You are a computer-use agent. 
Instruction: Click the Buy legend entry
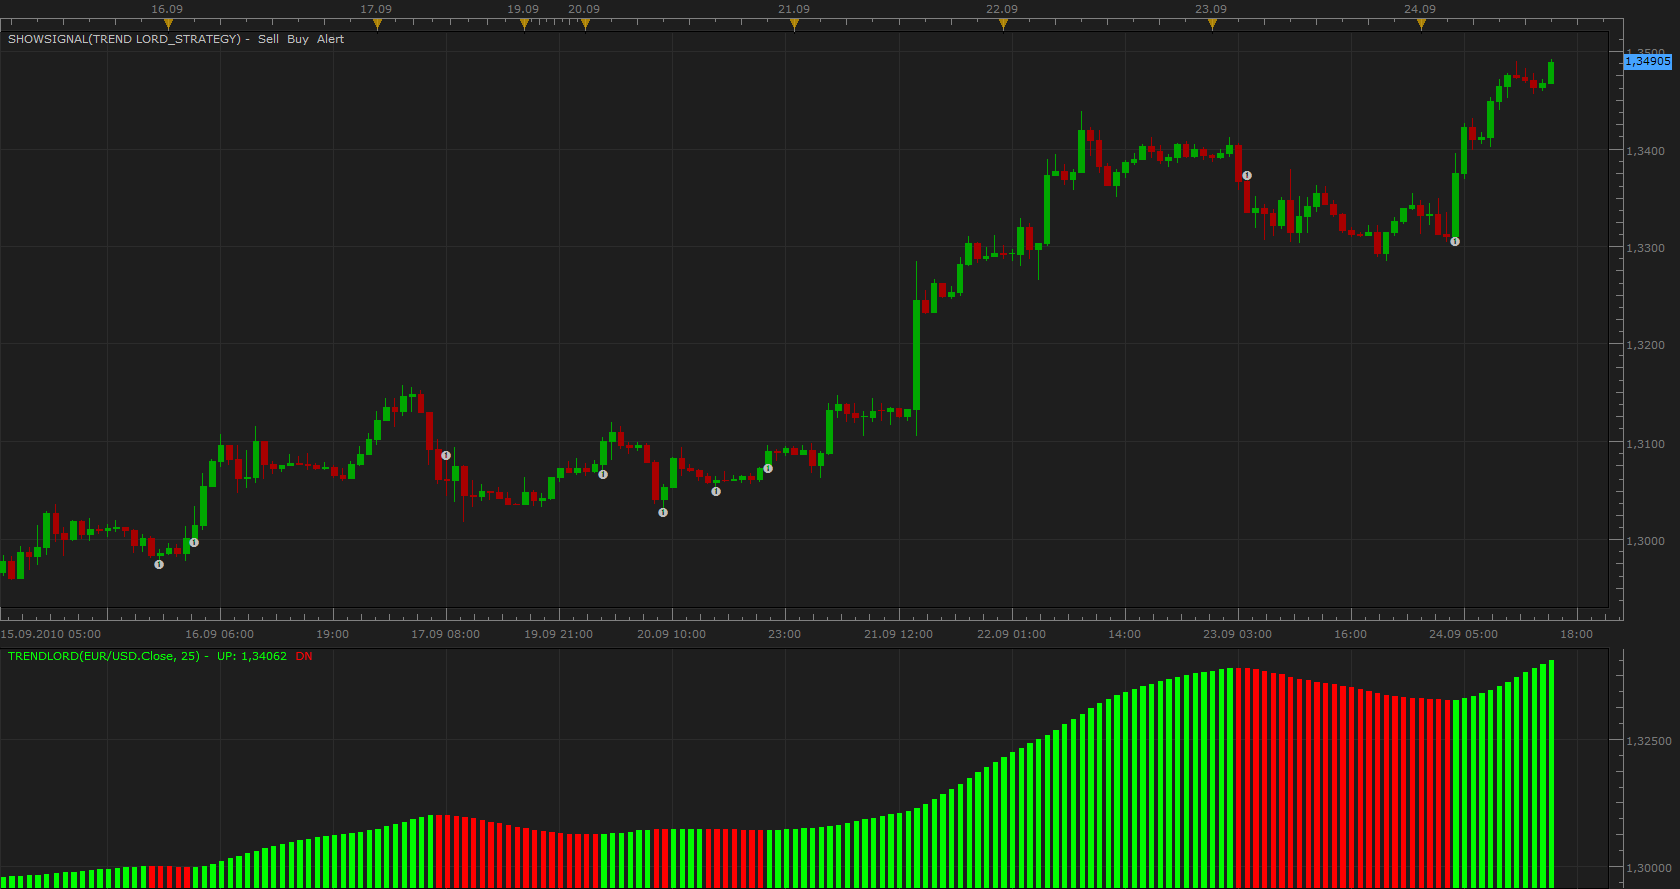point(298,39)
